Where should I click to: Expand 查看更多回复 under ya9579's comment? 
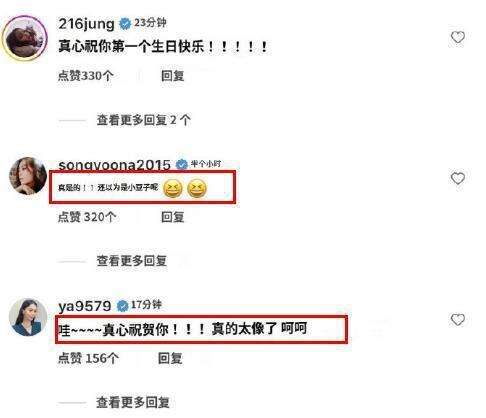(x=133, y=402)
